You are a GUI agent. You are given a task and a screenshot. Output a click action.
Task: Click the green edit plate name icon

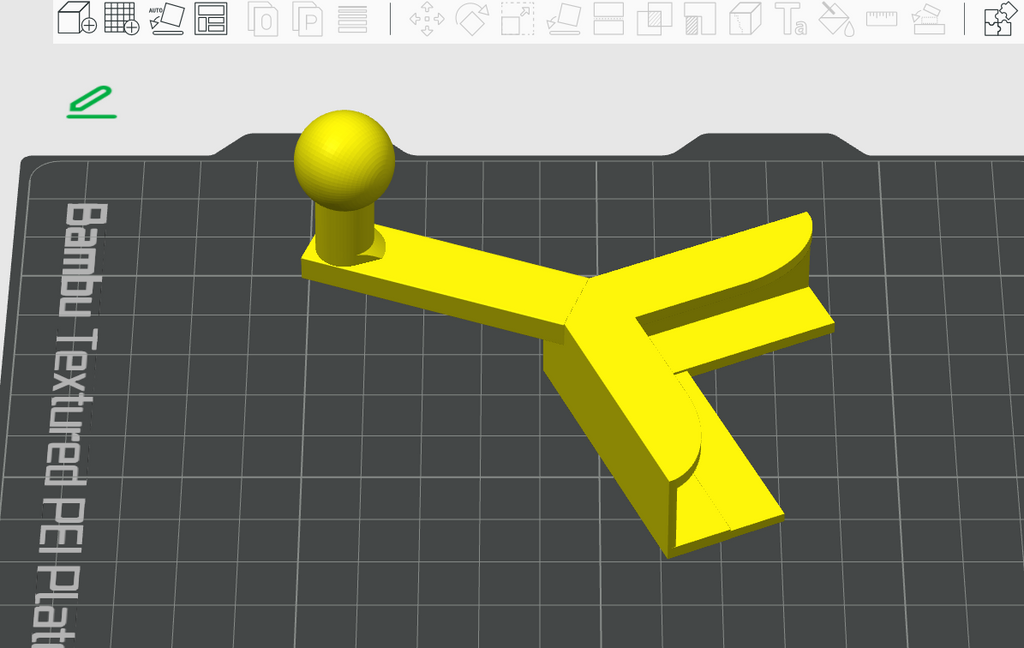(92, 102)
